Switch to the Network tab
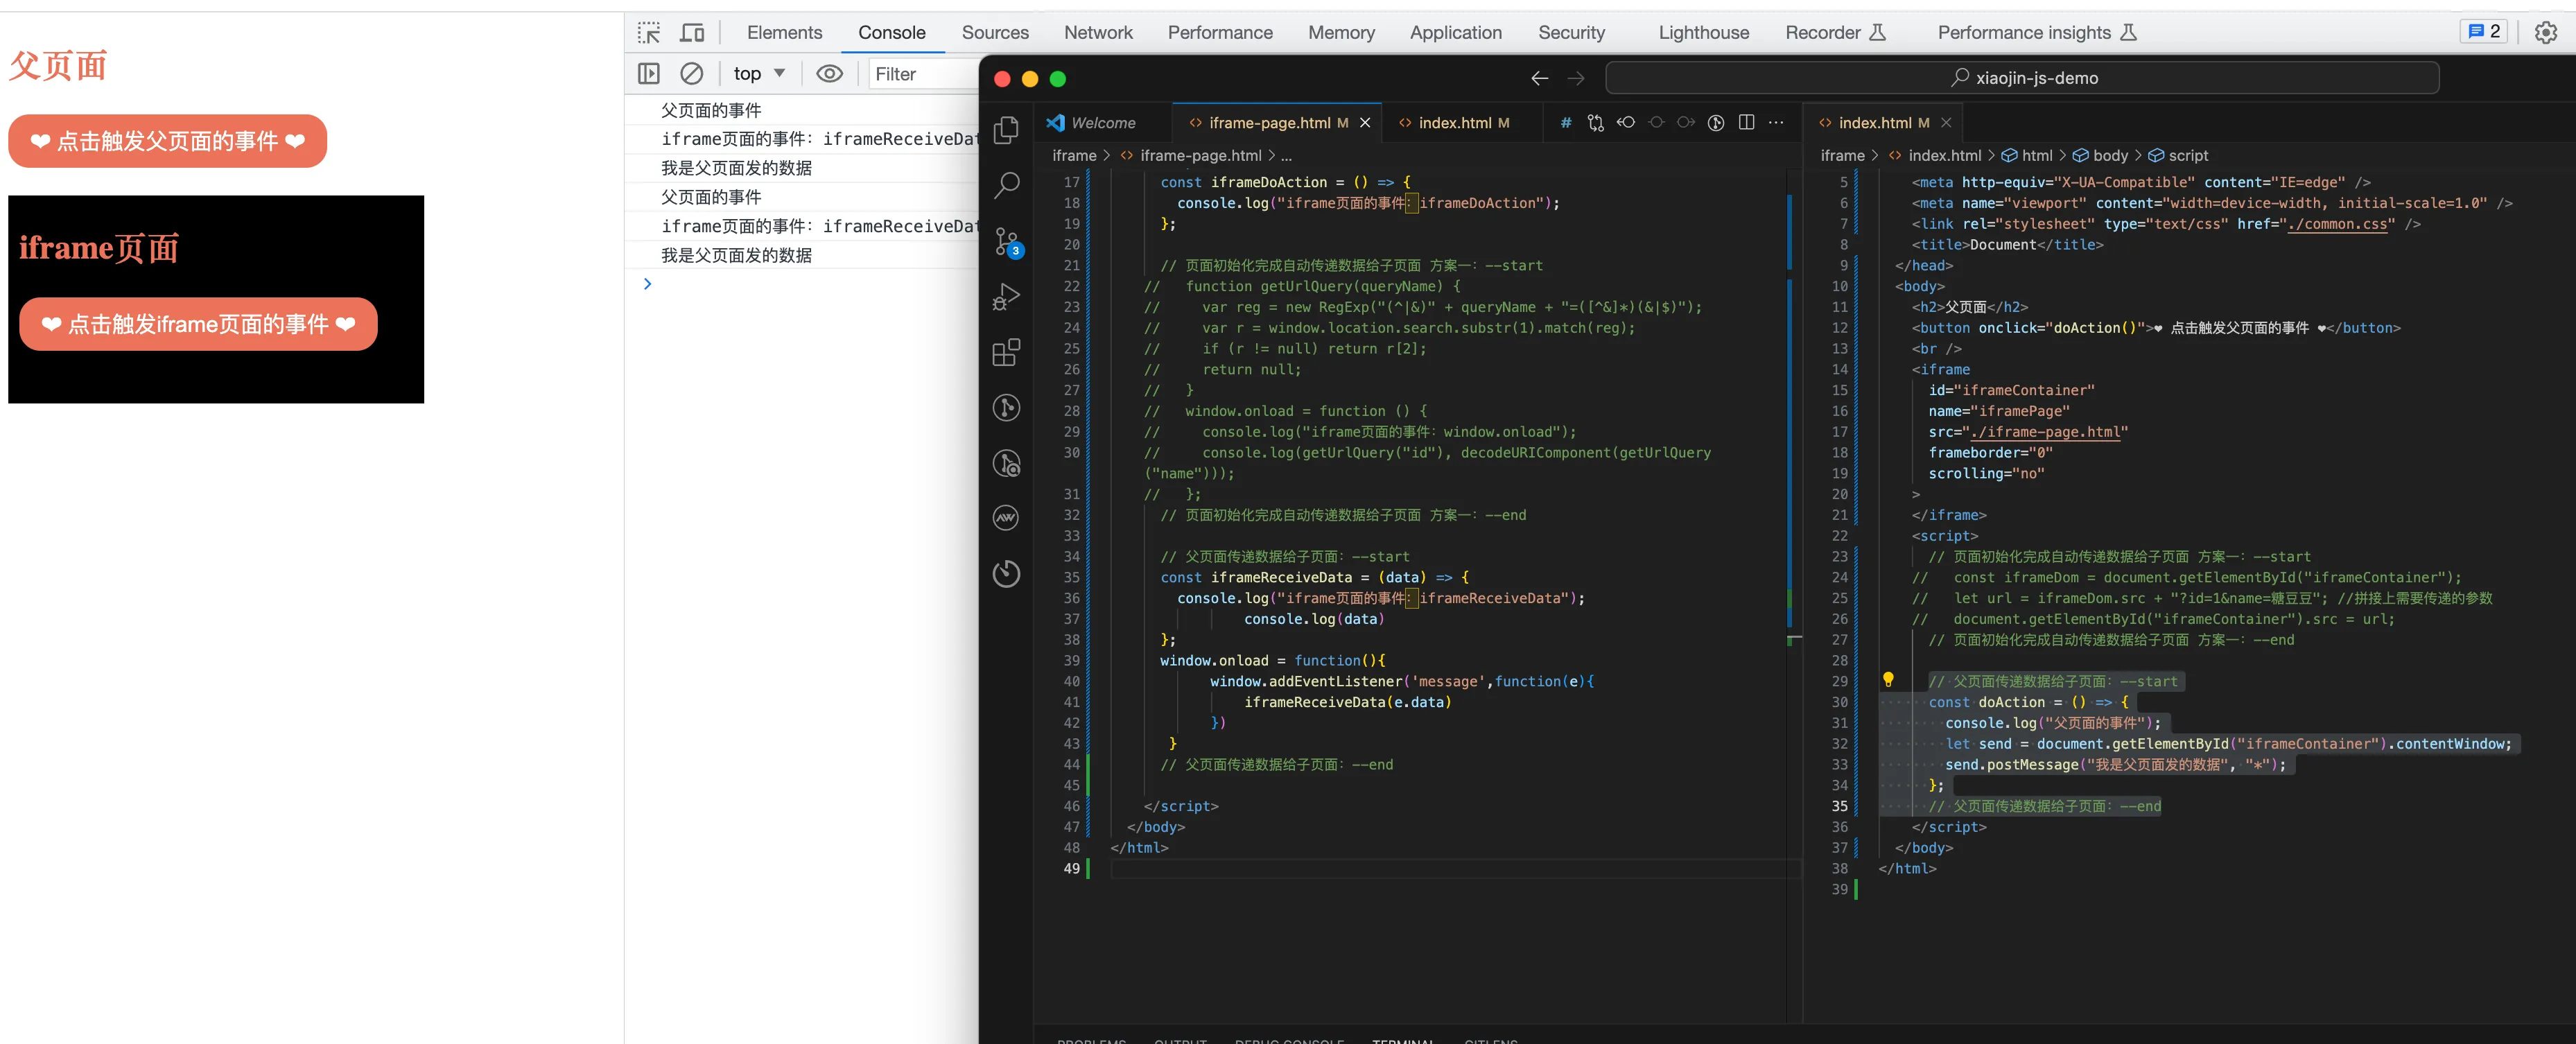Image resolution: width=2576 pixels, height=1044 pixels. 1098,33
